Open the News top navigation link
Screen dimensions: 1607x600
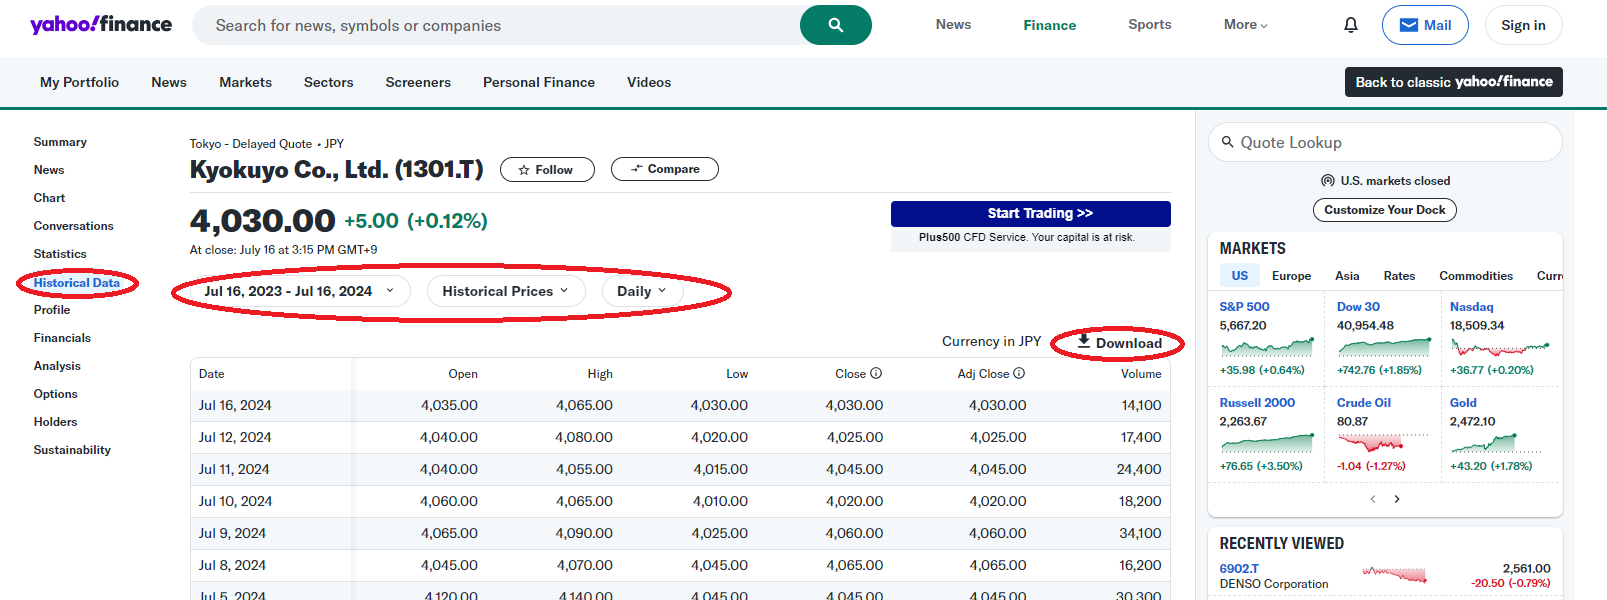point(953,25)
